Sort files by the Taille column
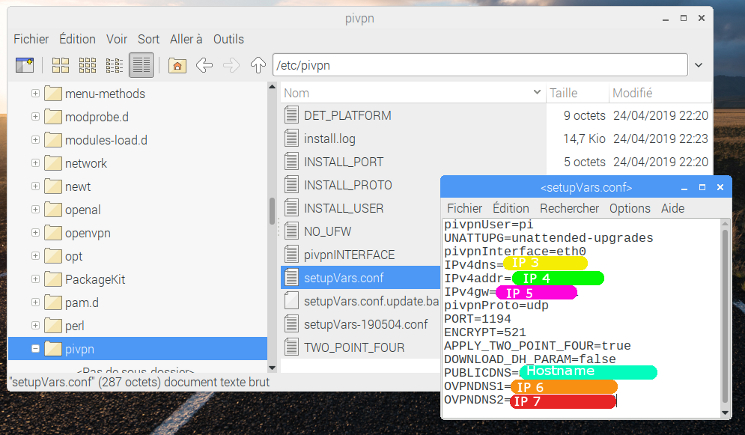 577,93
